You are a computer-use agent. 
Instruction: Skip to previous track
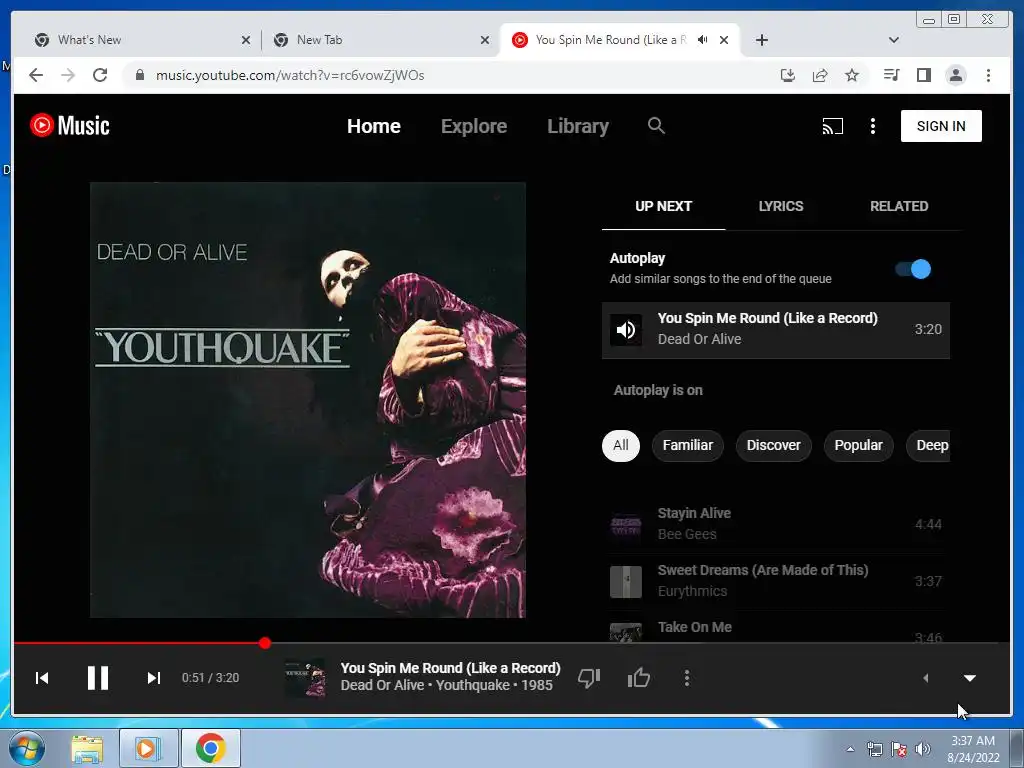[x=42, y=678]
